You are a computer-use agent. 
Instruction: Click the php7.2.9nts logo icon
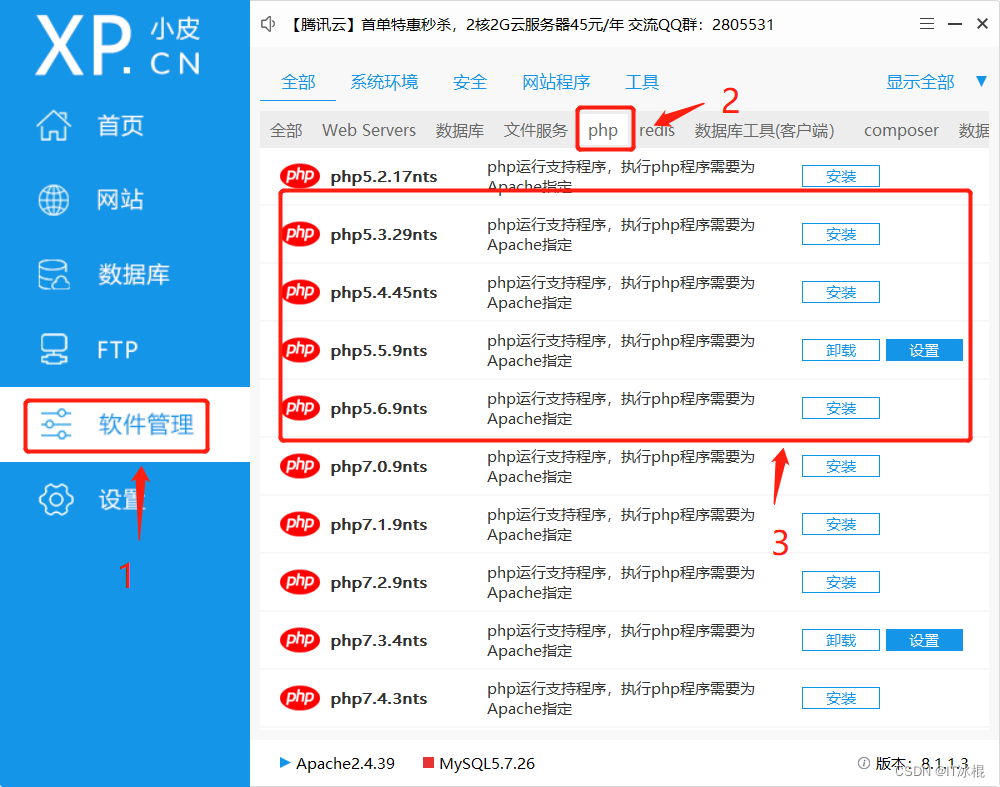(300, 582)
